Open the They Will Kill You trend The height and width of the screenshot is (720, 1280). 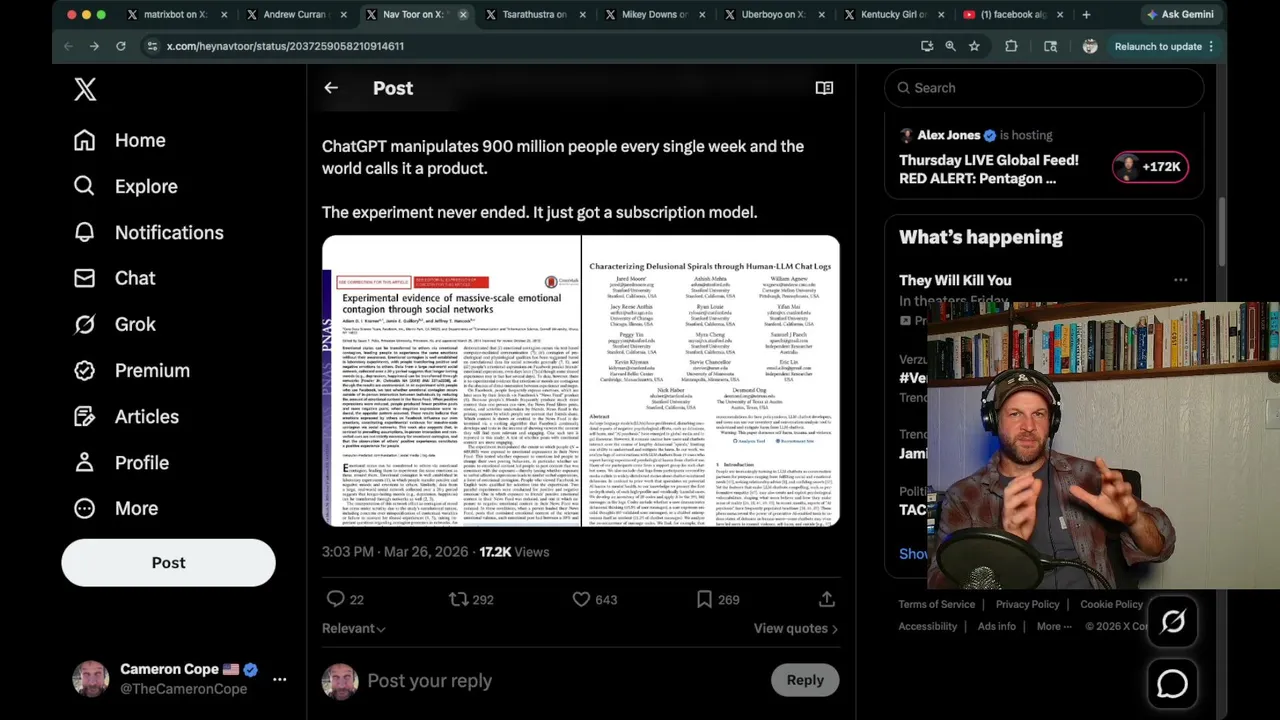955,280
